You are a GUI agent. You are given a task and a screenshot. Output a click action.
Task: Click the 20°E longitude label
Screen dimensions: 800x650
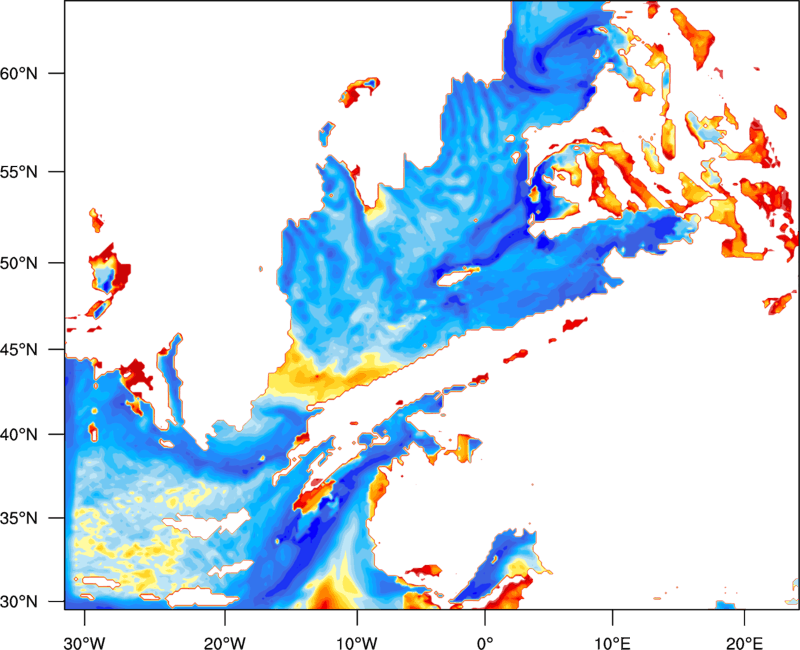point(744,643)
